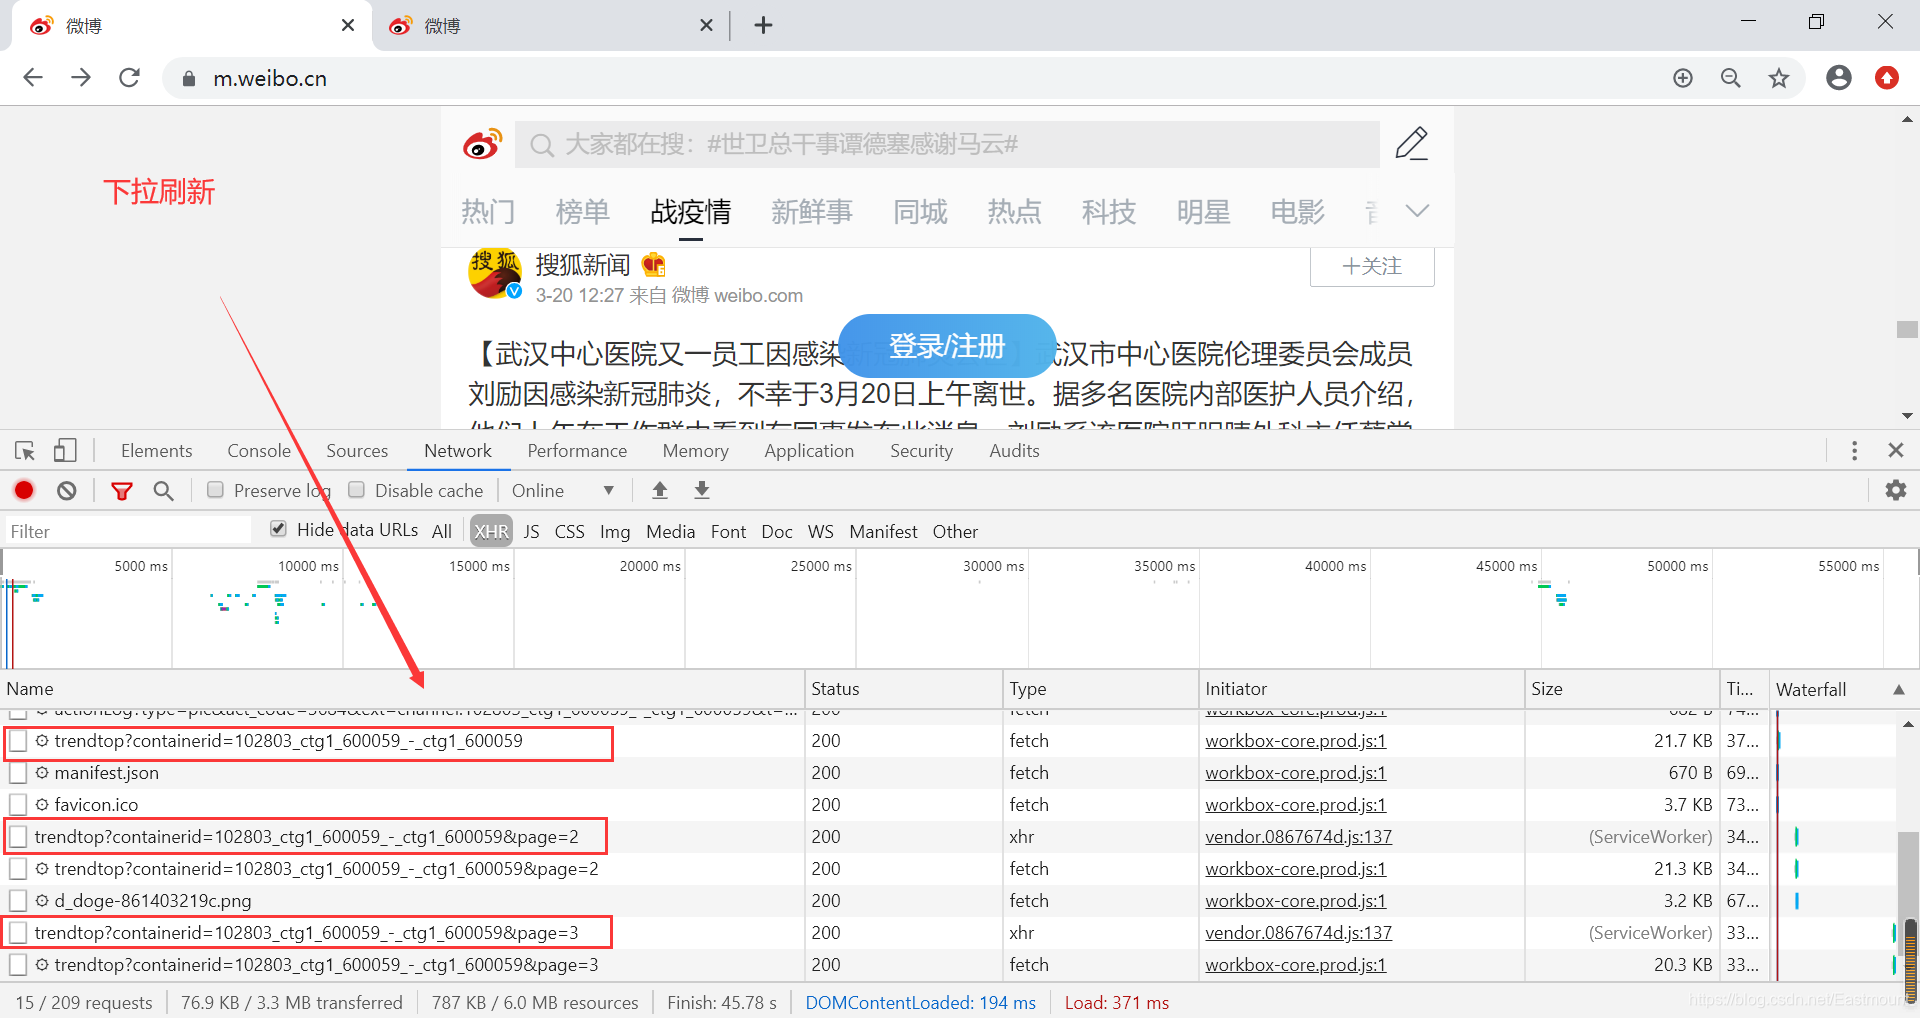Export HAR with the download icon

(702, 490)
